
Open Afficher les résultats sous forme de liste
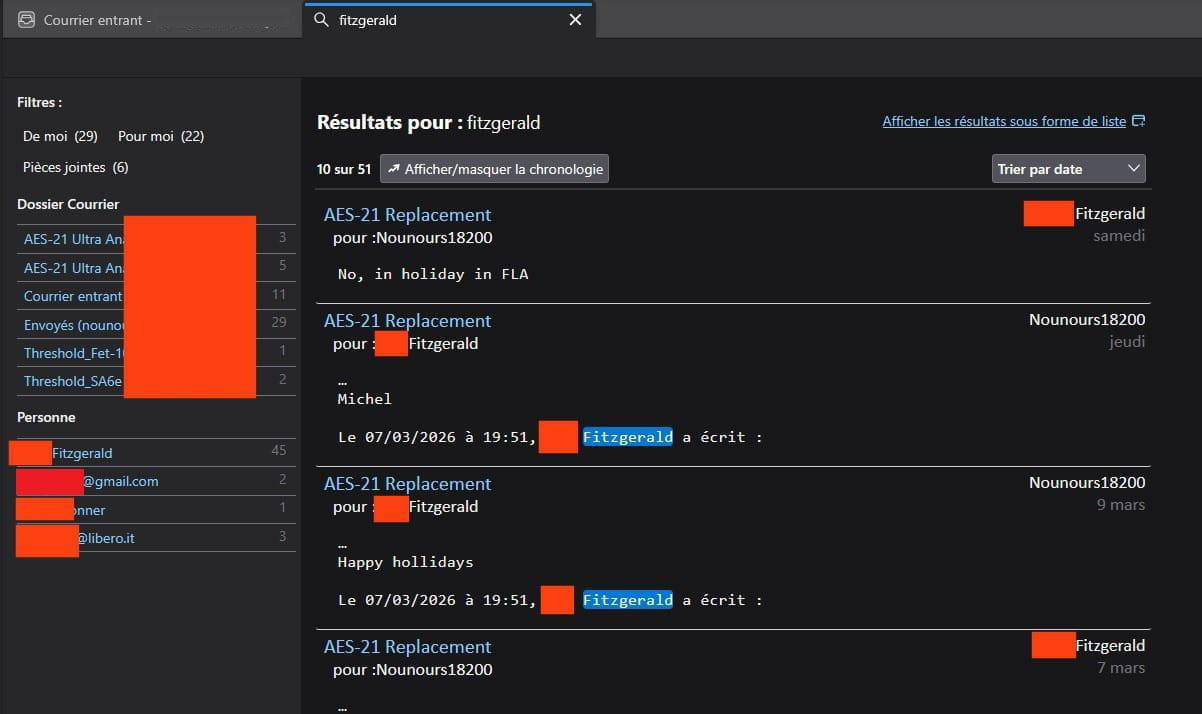click(1004, 121)
